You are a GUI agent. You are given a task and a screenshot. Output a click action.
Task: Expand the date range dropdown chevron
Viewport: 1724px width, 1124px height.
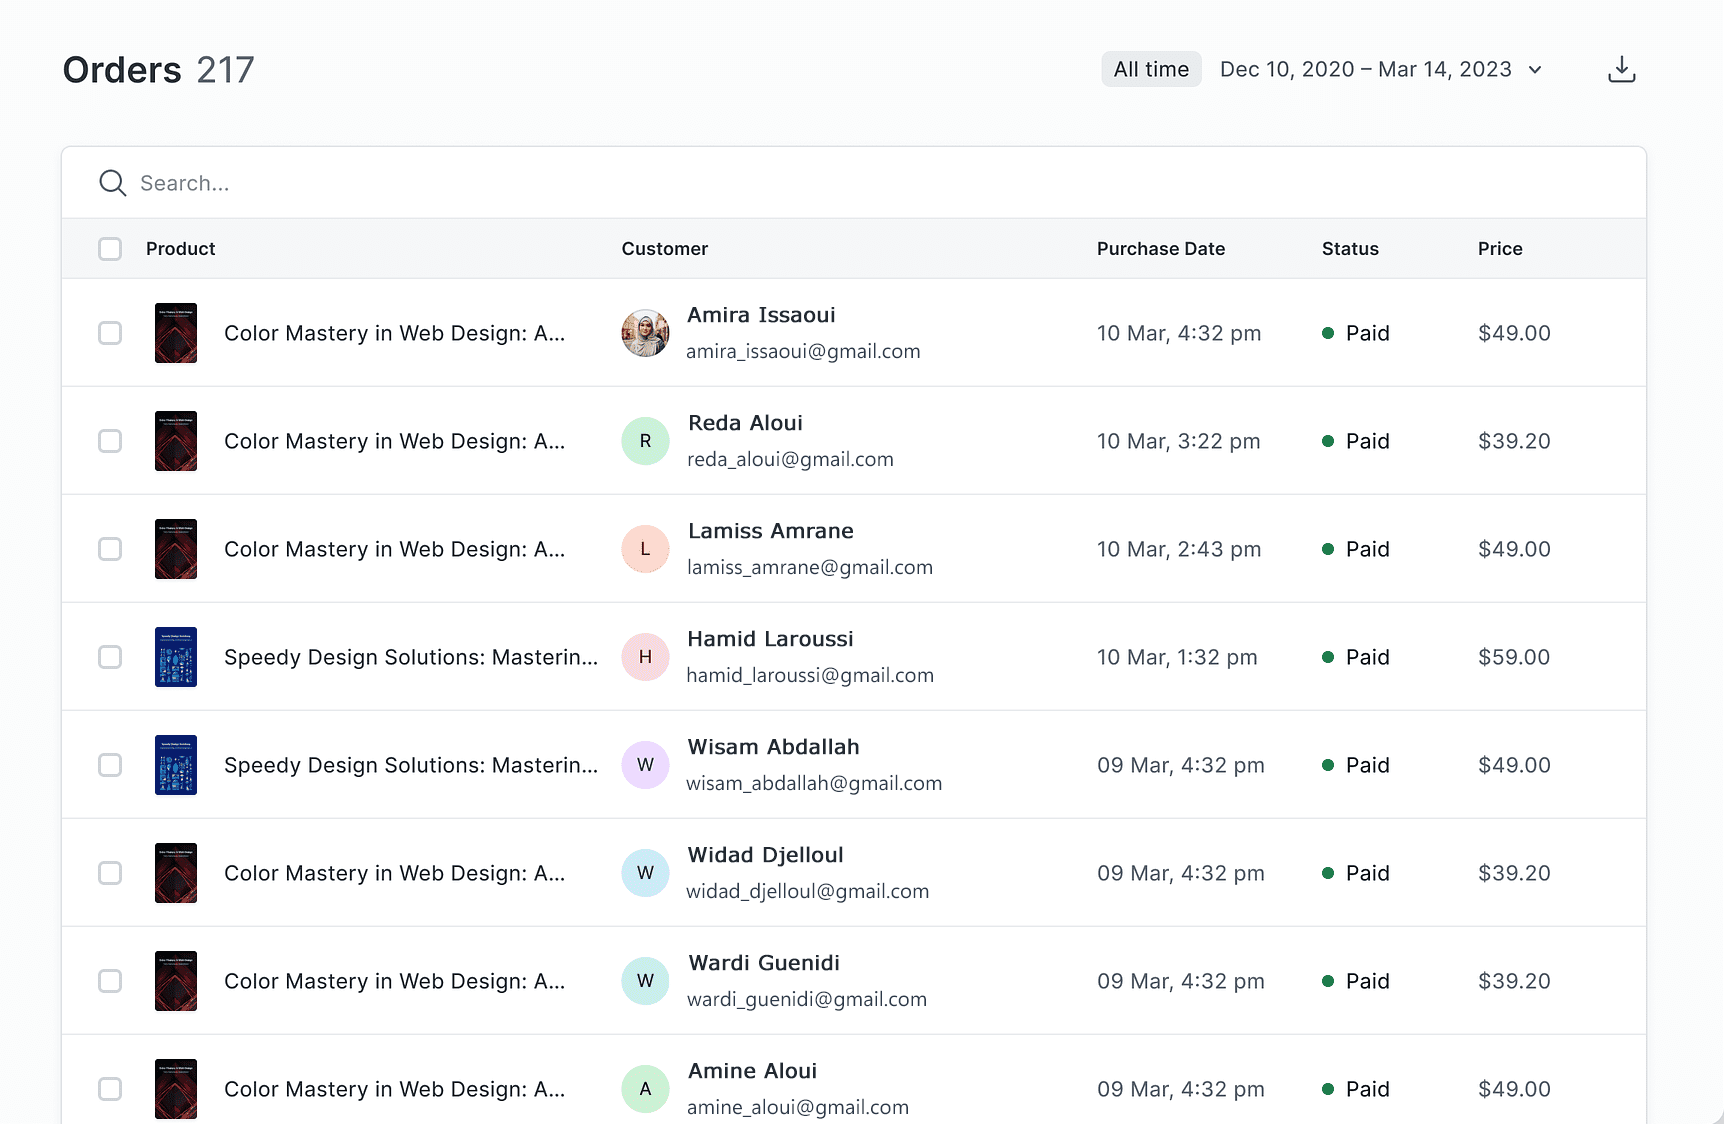pos(1535,70)
